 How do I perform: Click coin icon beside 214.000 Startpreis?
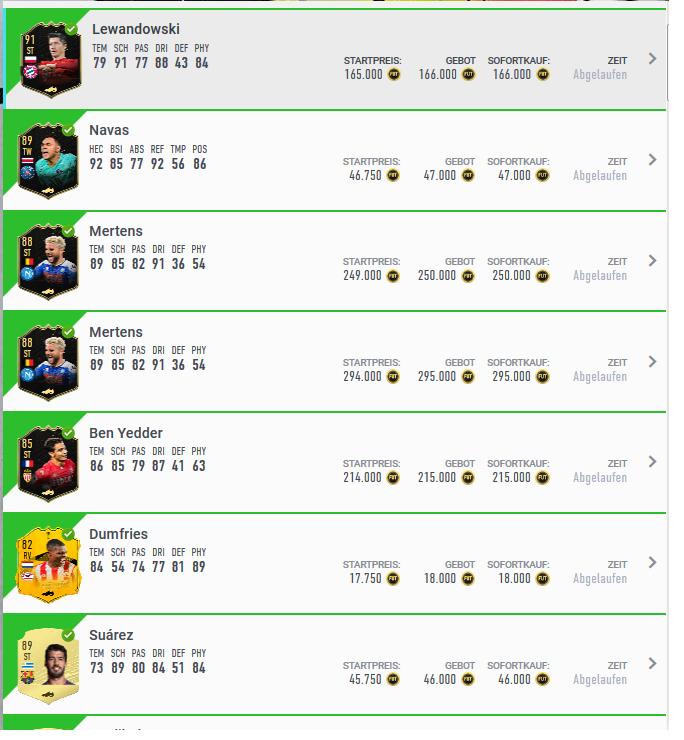[393, 478]
